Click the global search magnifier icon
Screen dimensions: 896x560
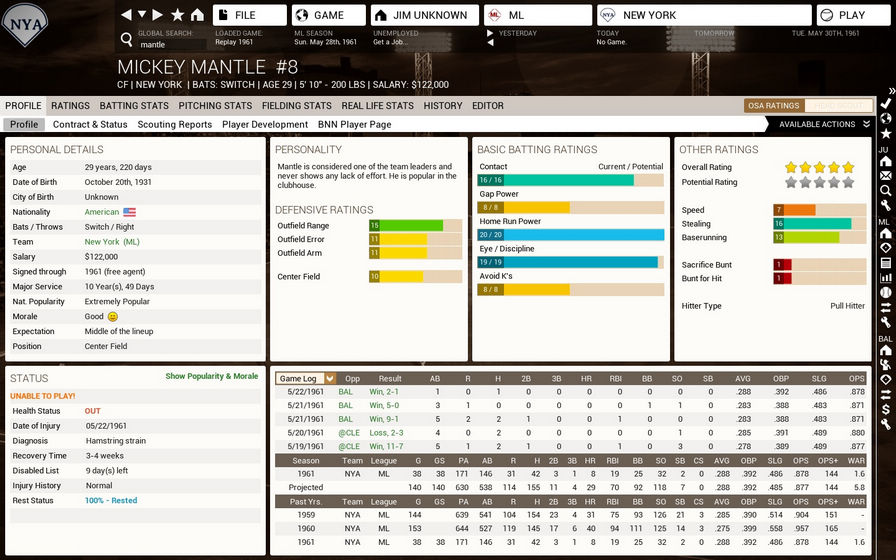(126, 40)
